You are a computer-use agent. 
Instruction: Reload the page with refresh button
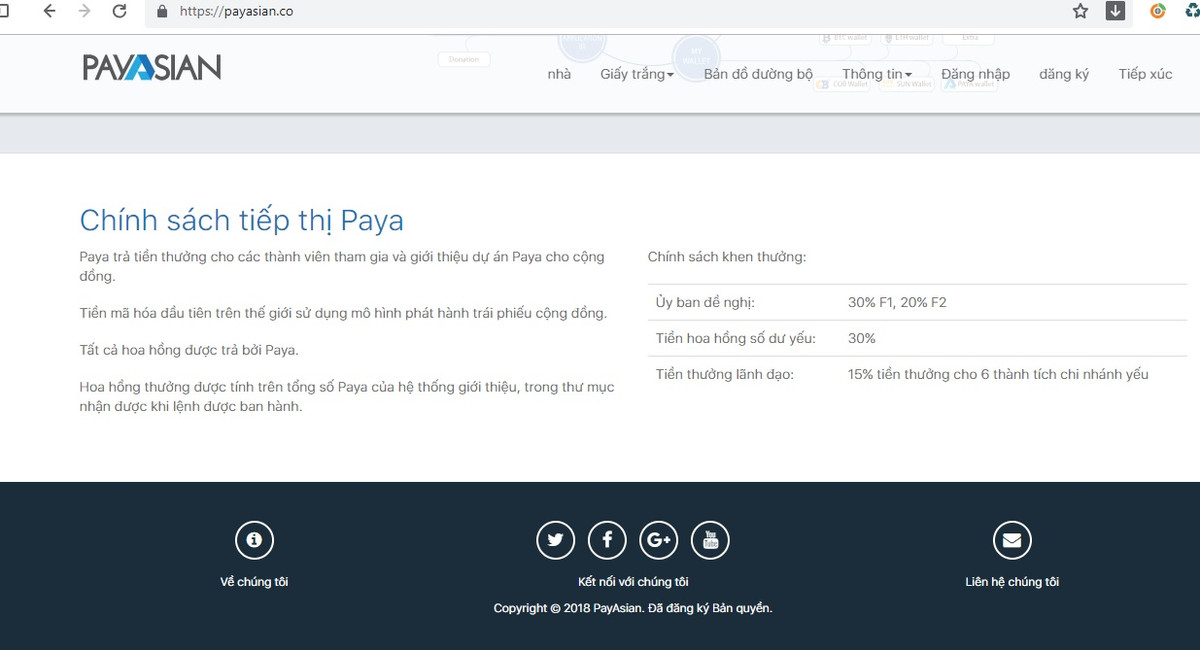119,12
